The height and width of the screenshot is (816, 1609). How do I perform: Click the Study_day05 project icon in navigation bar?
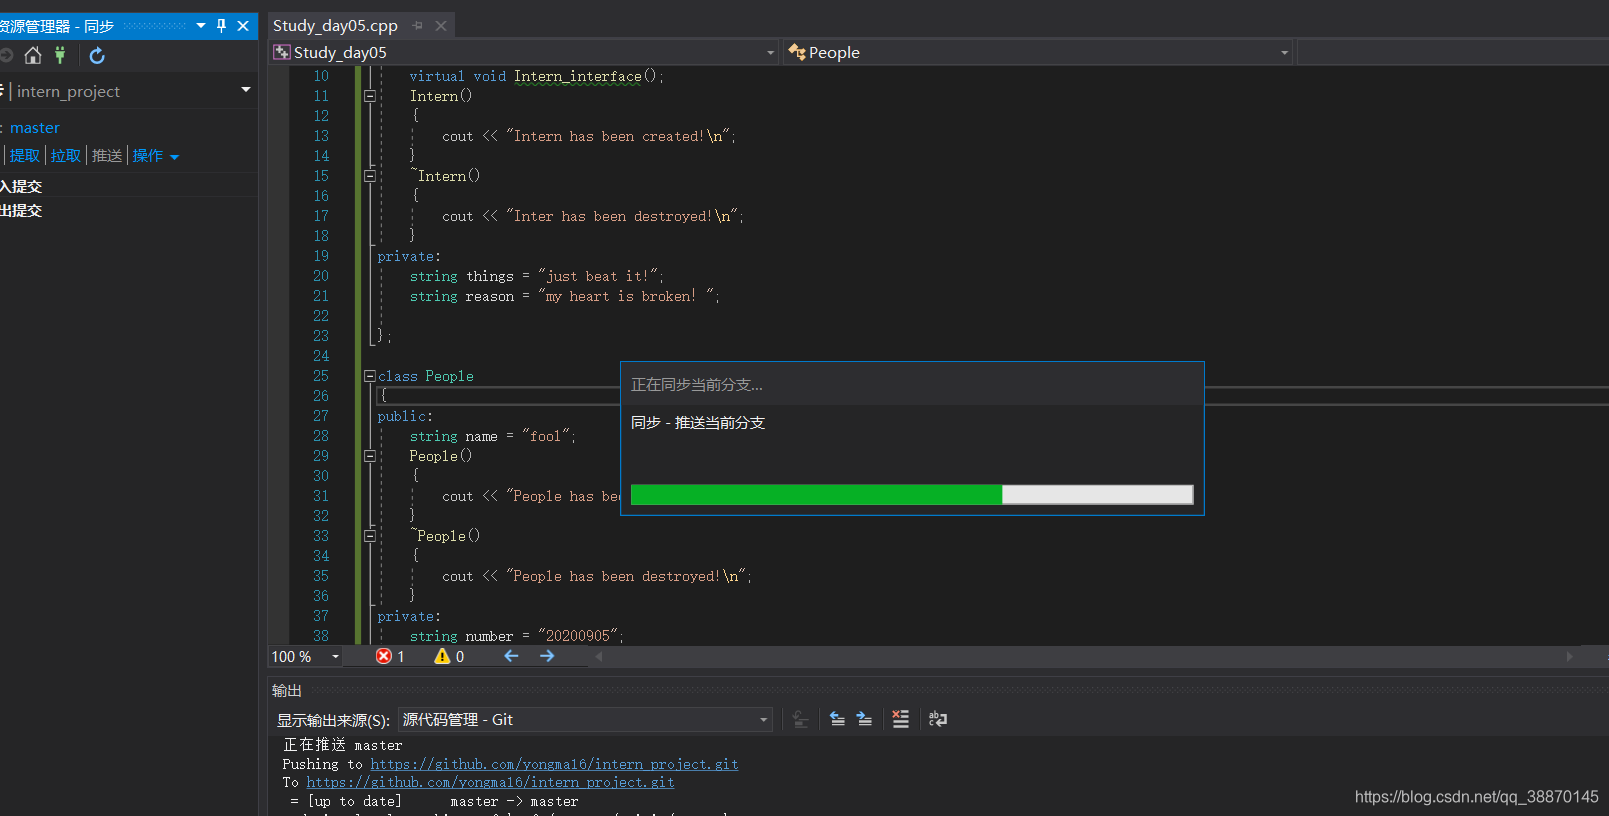[x=282, y=52]
